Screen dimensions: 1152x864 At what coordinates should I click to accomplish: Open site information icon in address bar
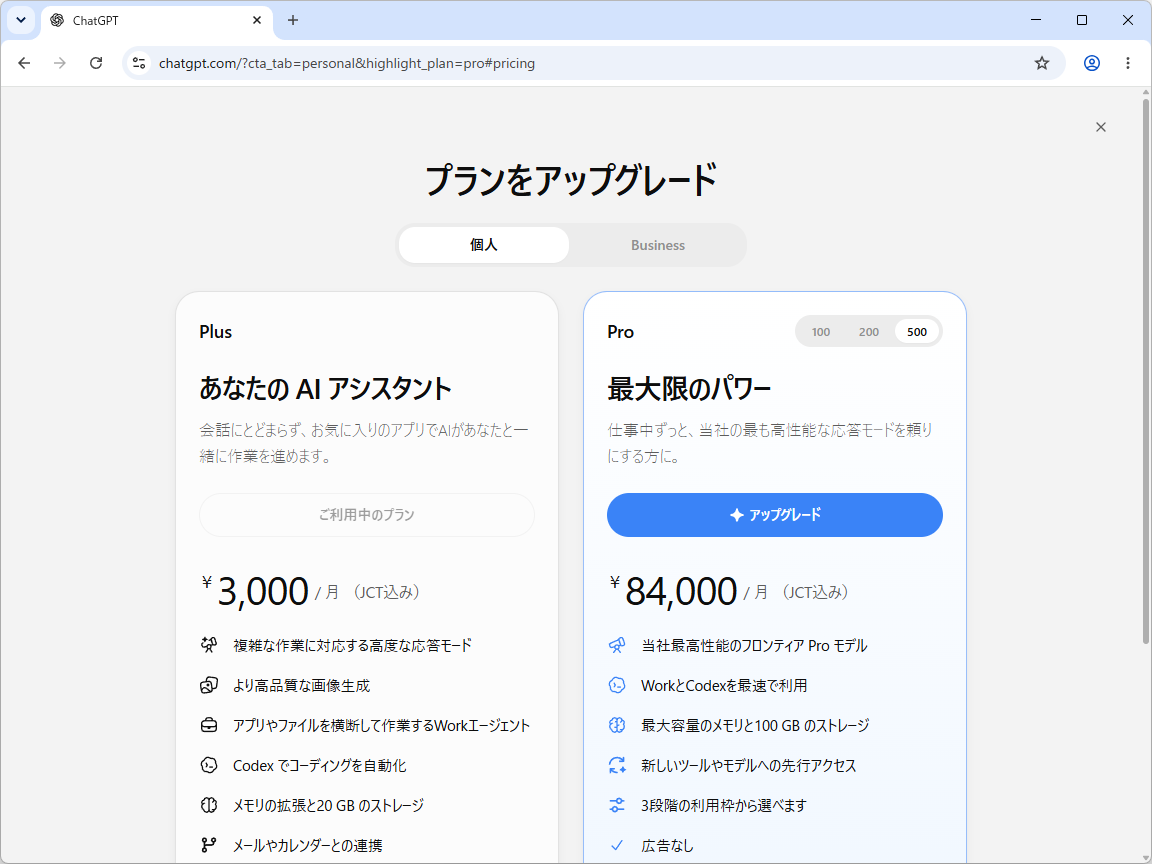(x=139, y=63)
